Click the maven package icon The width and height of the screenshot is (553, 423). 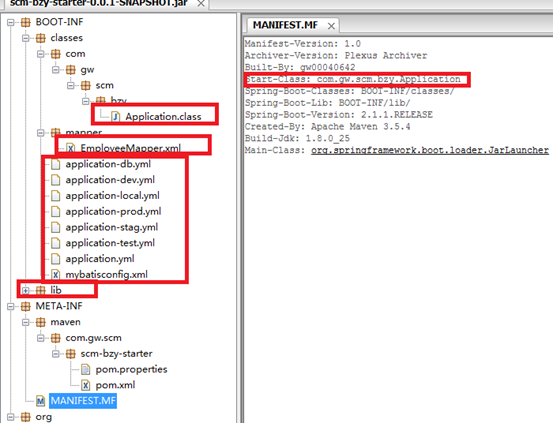[x=41, y=322]
